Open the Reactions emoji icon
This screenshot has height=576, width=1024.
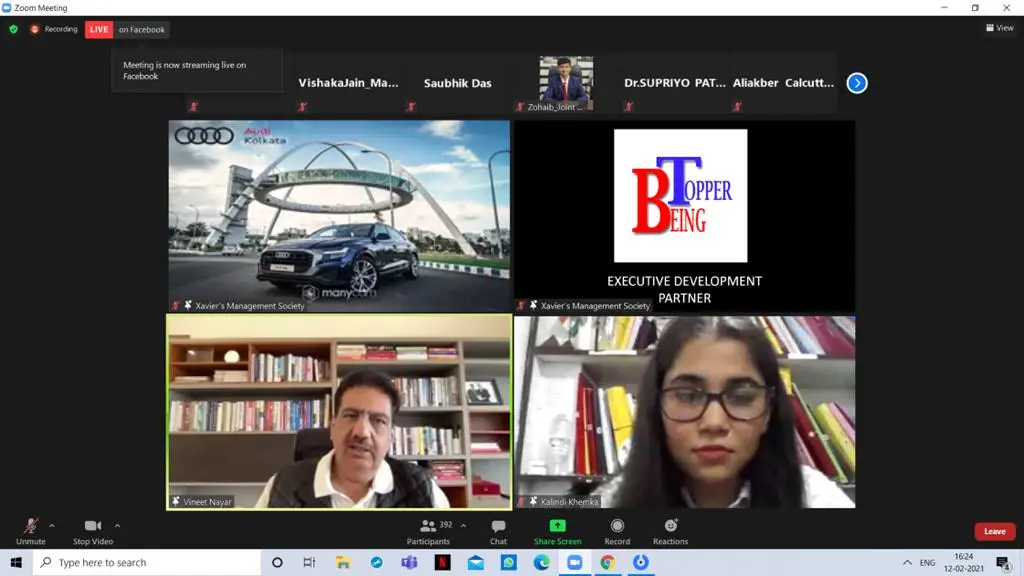pos(671,526)
